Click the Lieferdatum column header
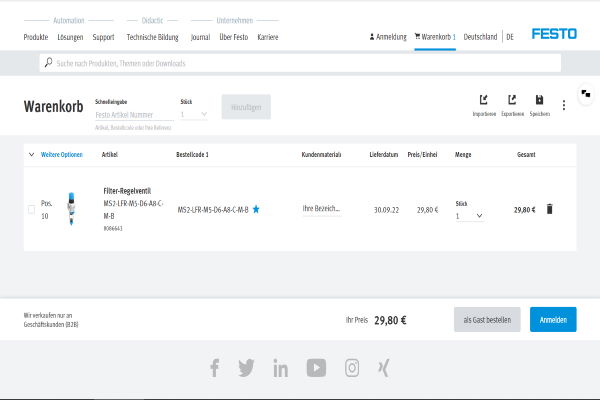Screen dimensions: 600x400 pyautogui.click(x=383, y=155)
